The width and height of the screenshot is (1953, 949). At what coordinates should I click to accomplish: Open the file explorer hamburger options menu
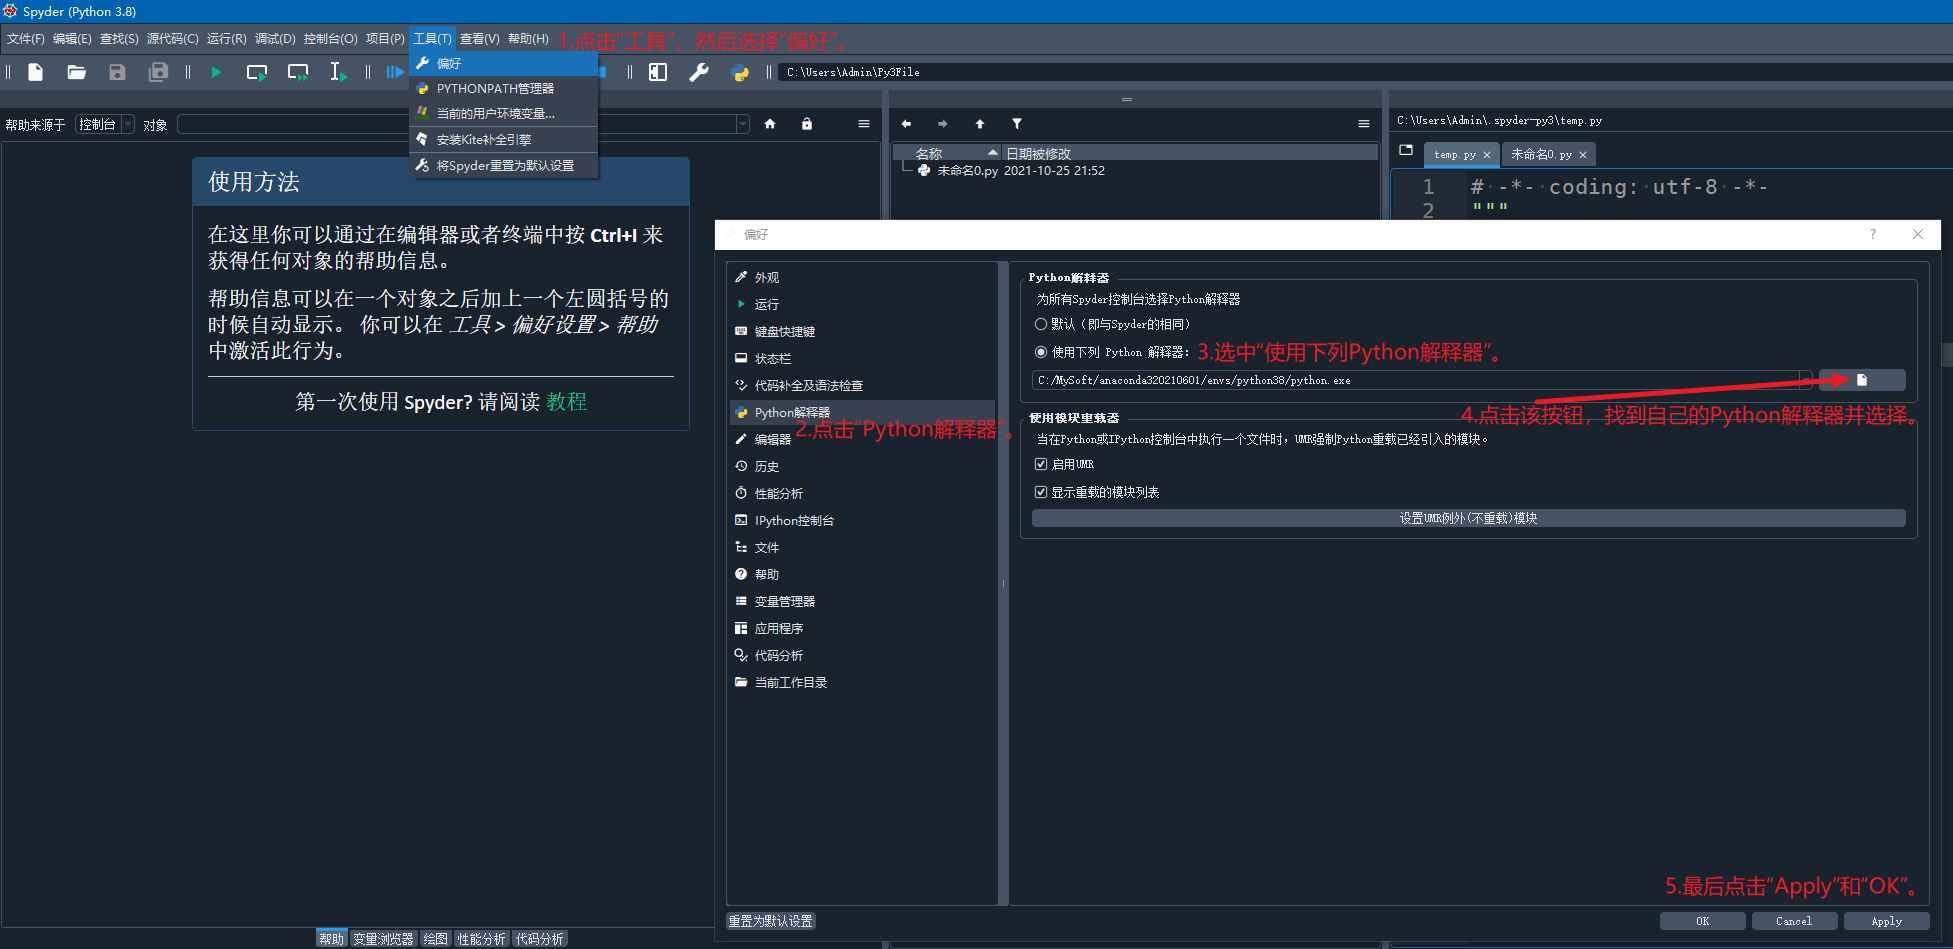coord(1364,123)
